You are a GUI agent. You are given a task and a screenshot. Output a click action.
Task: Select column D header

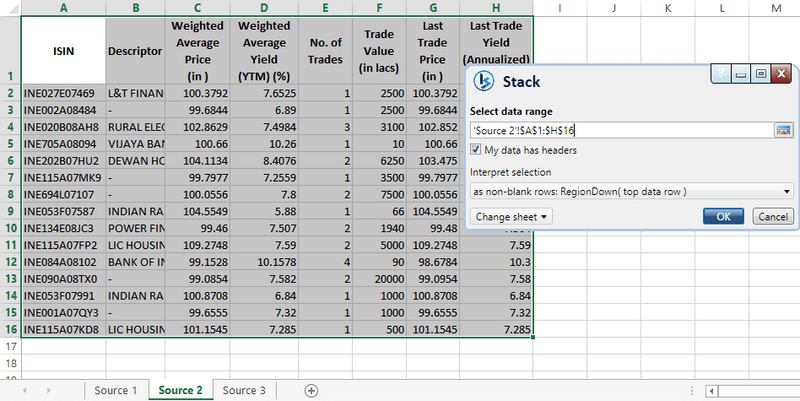click(264, 8)
